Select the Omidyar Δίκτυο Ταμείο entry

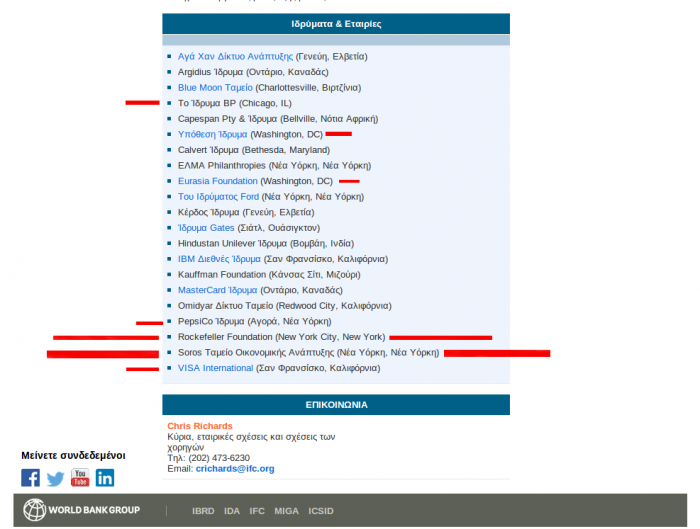point(285,306)
